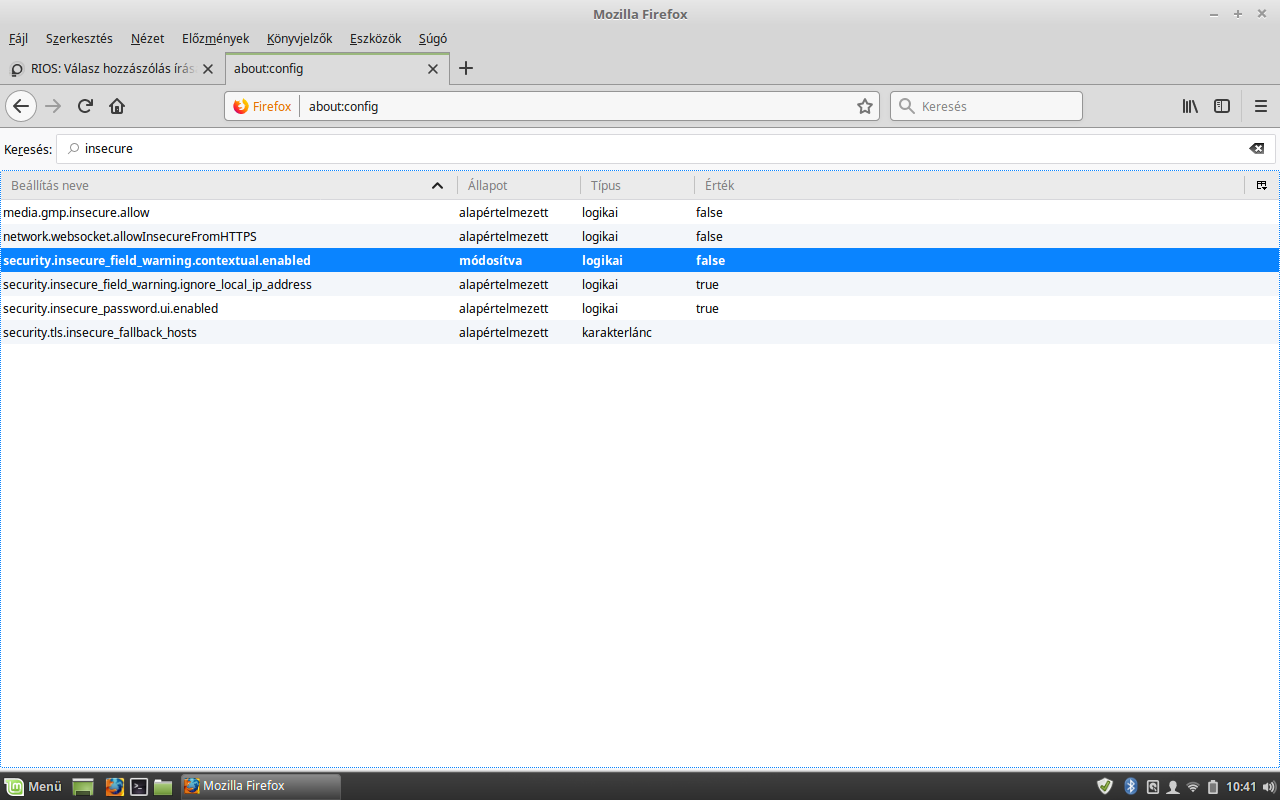Open the terminal from the panel

(x=139, y=786)
